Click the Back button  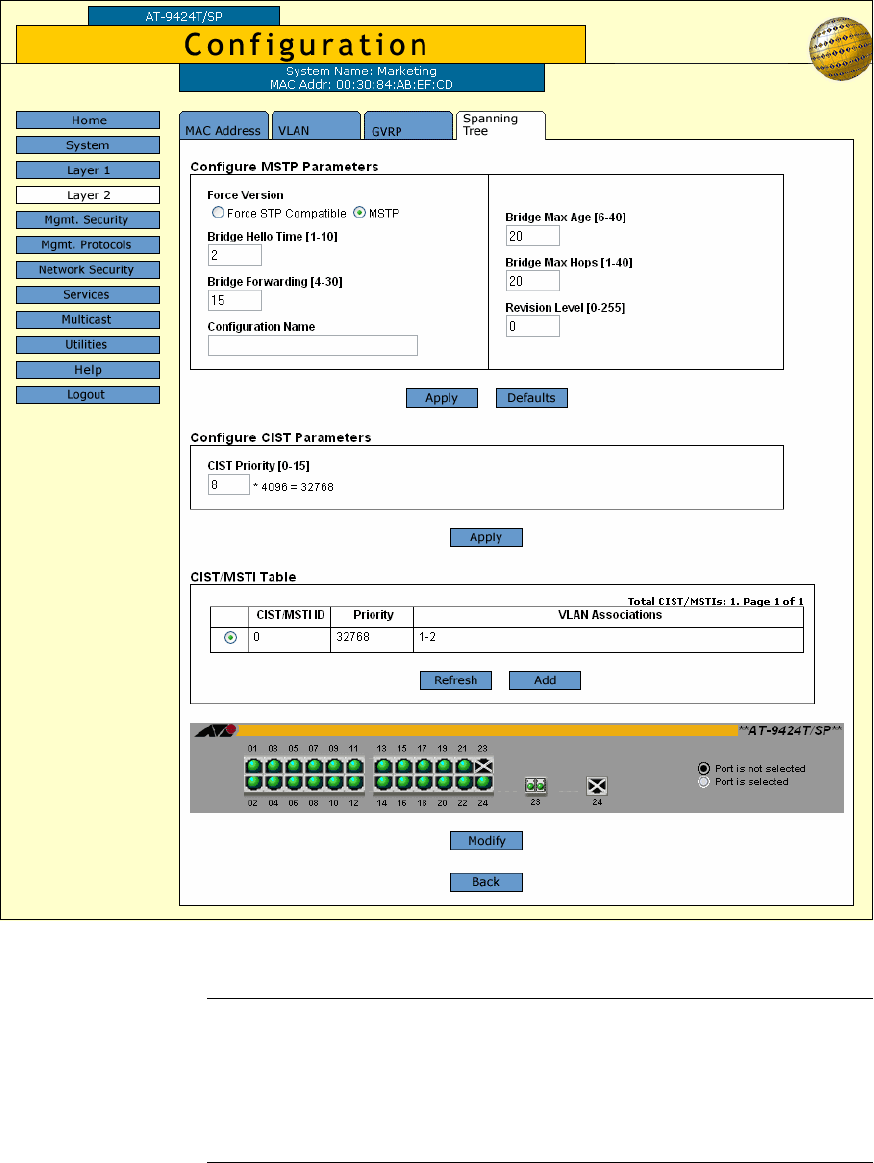click(x=487, y=883)
